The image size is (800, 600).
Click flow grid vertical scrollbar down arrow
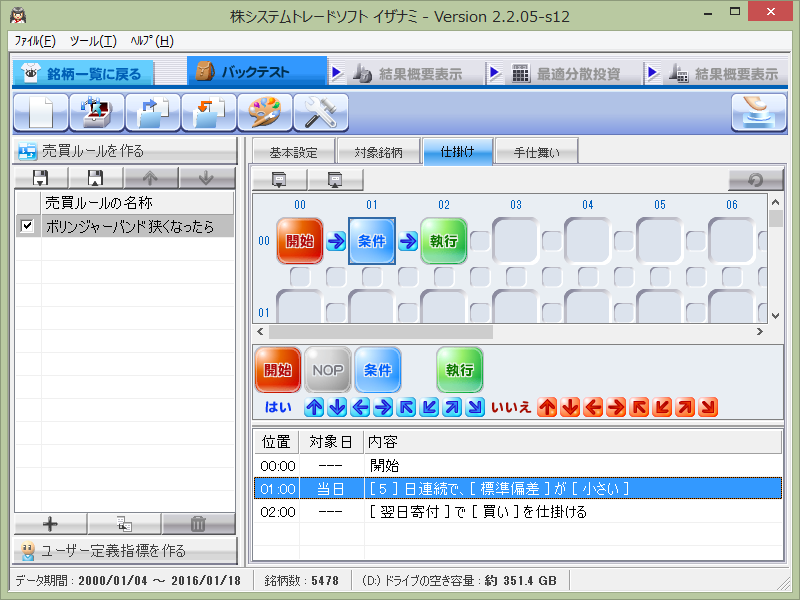pyautogui.click(x=776, y=315)
